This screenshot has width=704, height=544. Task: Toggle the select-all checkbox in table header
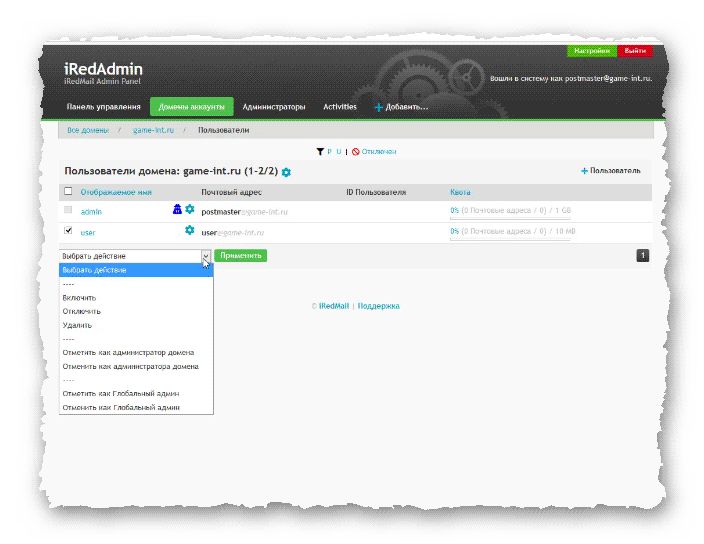pyautogui.click(x=68, y=191)
